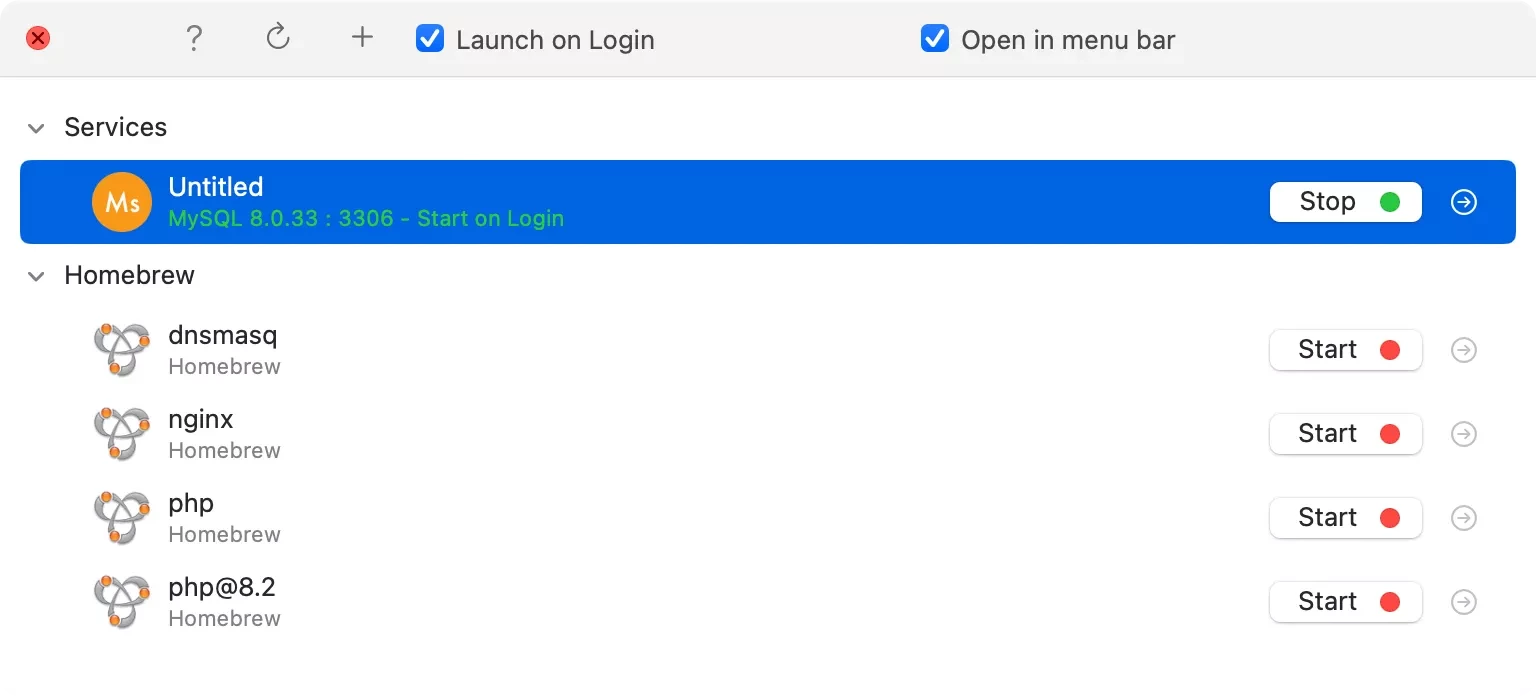The height and width of the screenshot is (696, 1536).
Task: Refresh the services list
Action: pos(278,38)
